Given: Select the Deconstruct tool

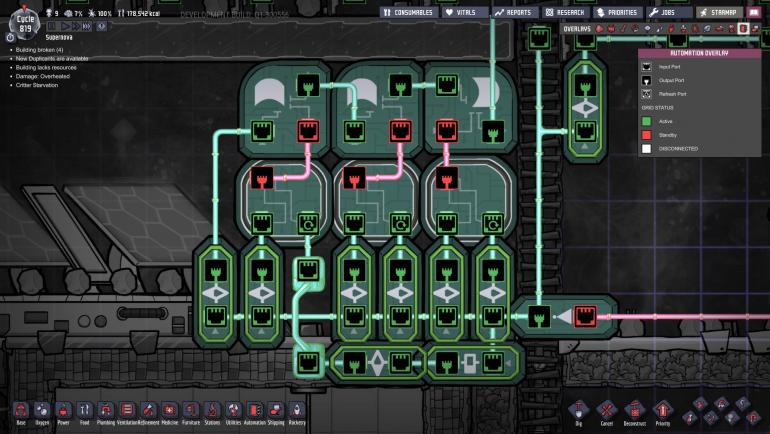Looking at the screenshot, I should coord(634,411).
